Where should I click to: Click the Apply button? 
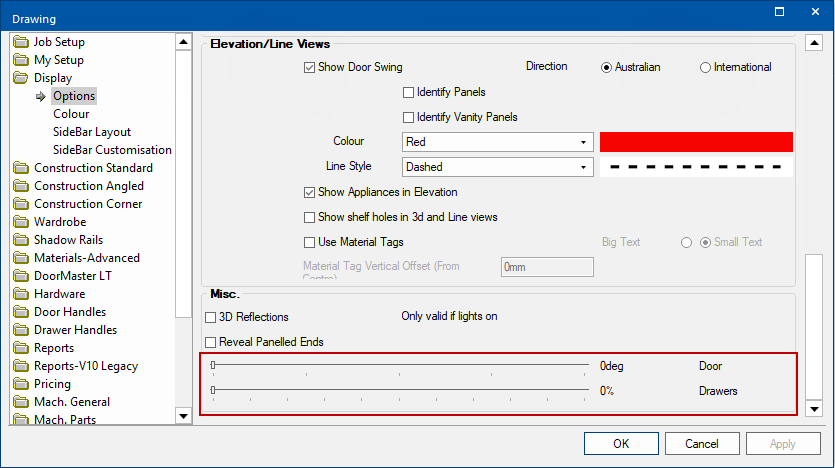[783, 444]
